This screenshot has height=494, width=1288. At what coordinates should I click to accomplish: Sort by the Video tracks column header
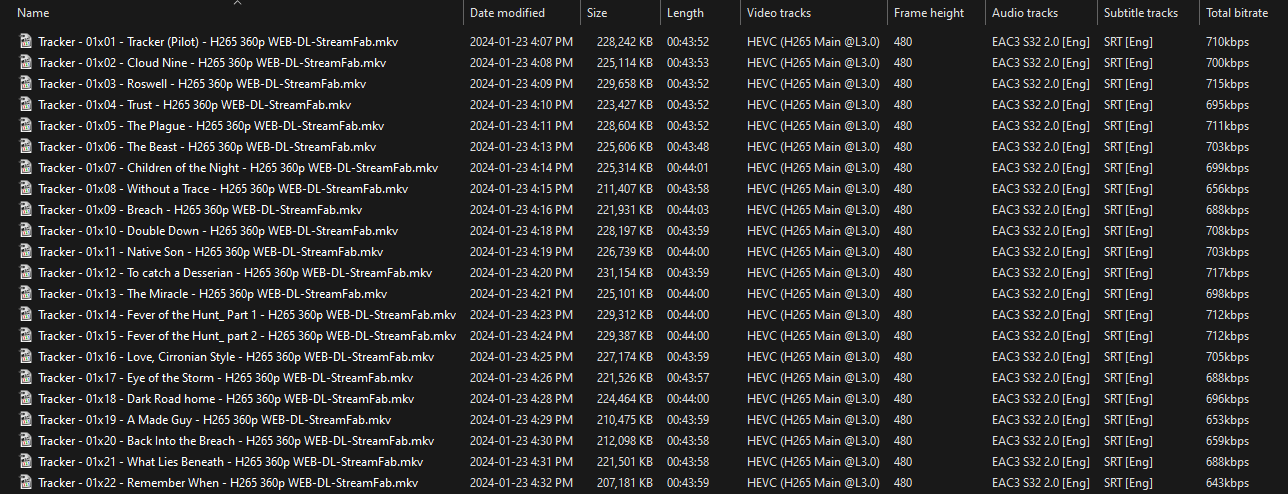point(779,13)
